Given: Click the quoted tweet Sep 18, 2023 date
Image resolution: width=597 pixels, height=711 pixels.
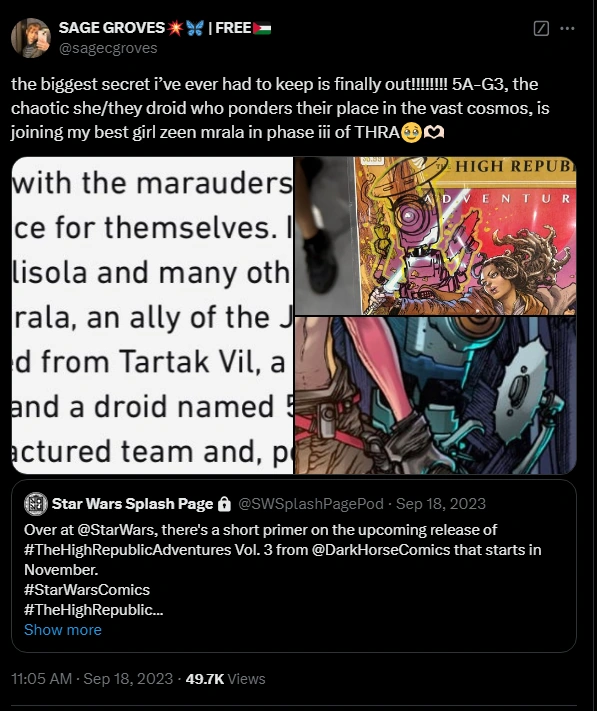Looking at the screenshot, I should [441, 504].
